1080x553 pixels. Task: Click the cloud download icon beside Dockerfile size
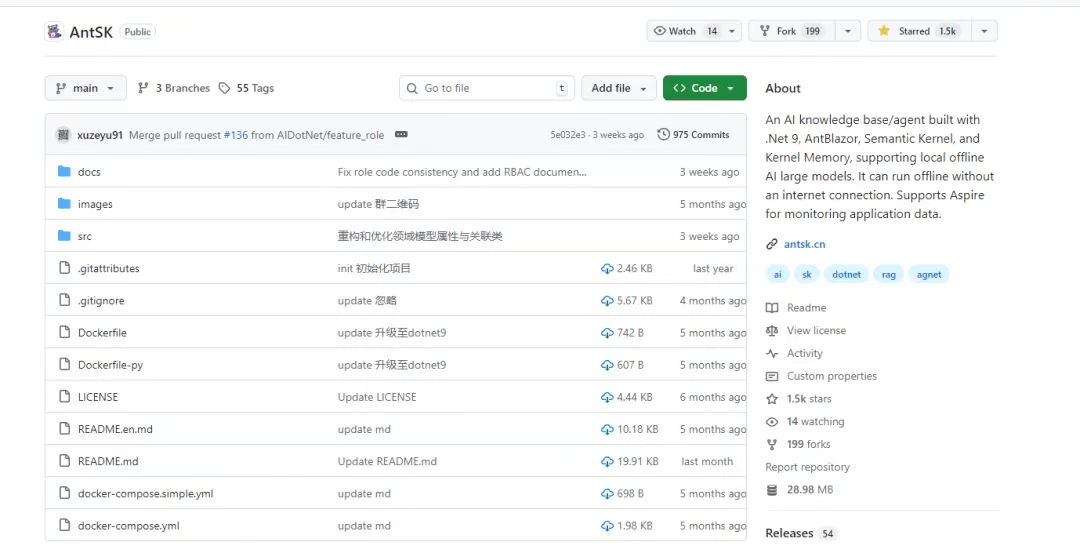click(x=607, y=333)
